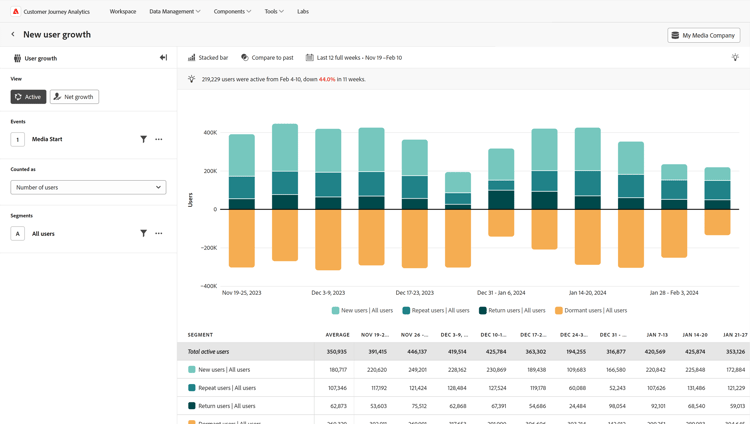Viewport: 750px width, 424px height.
Task: Click the Adobe logo icon
Action: click(x=15, y=12)
